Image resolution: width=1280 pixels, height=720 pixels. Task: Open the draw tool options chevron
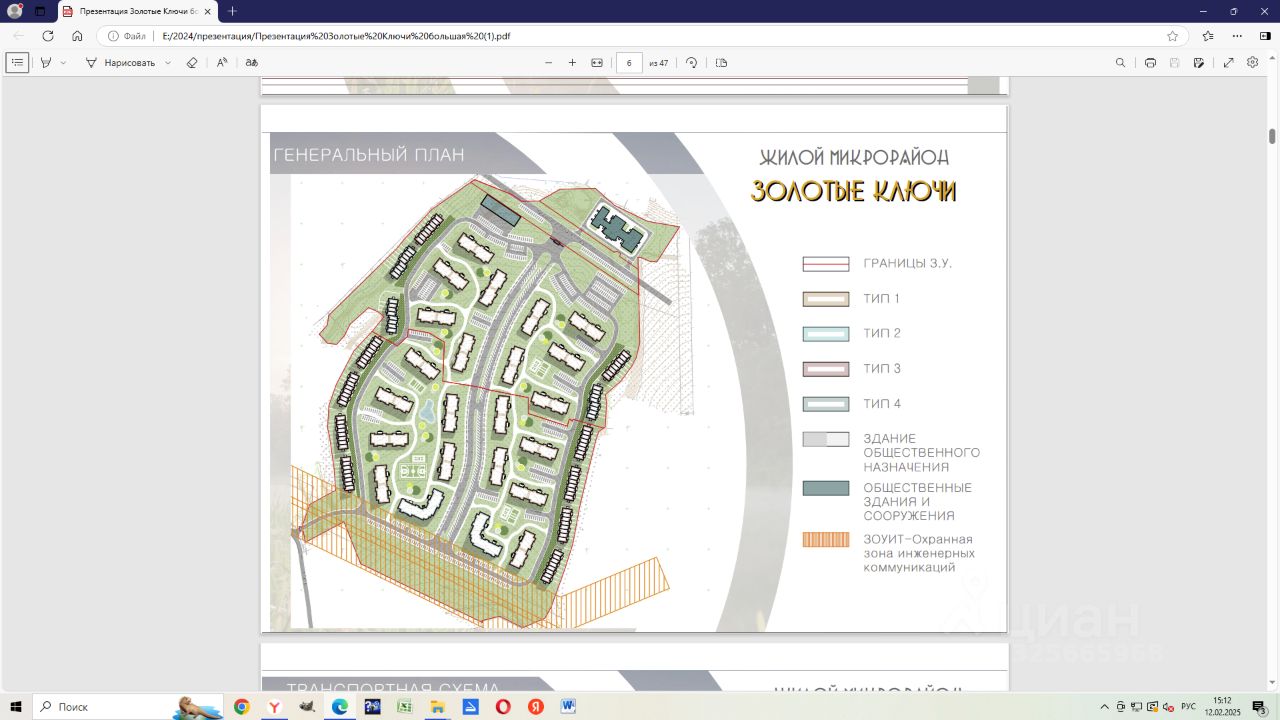[168, 62]
